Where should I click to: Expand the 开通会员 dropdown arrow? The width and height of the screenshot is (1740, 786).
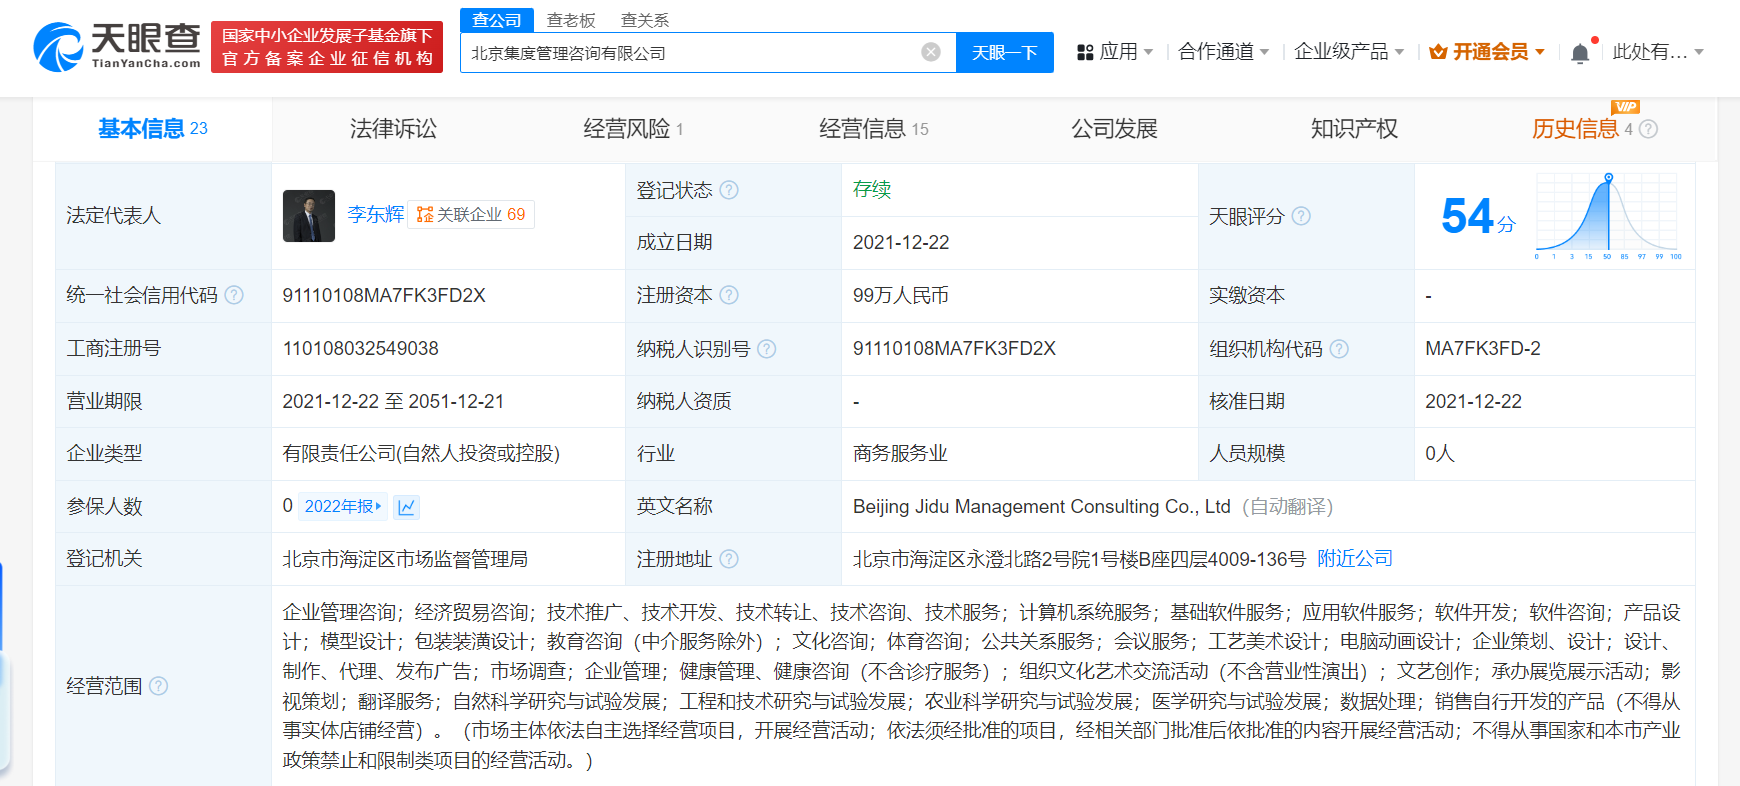tap(1540, 52)
